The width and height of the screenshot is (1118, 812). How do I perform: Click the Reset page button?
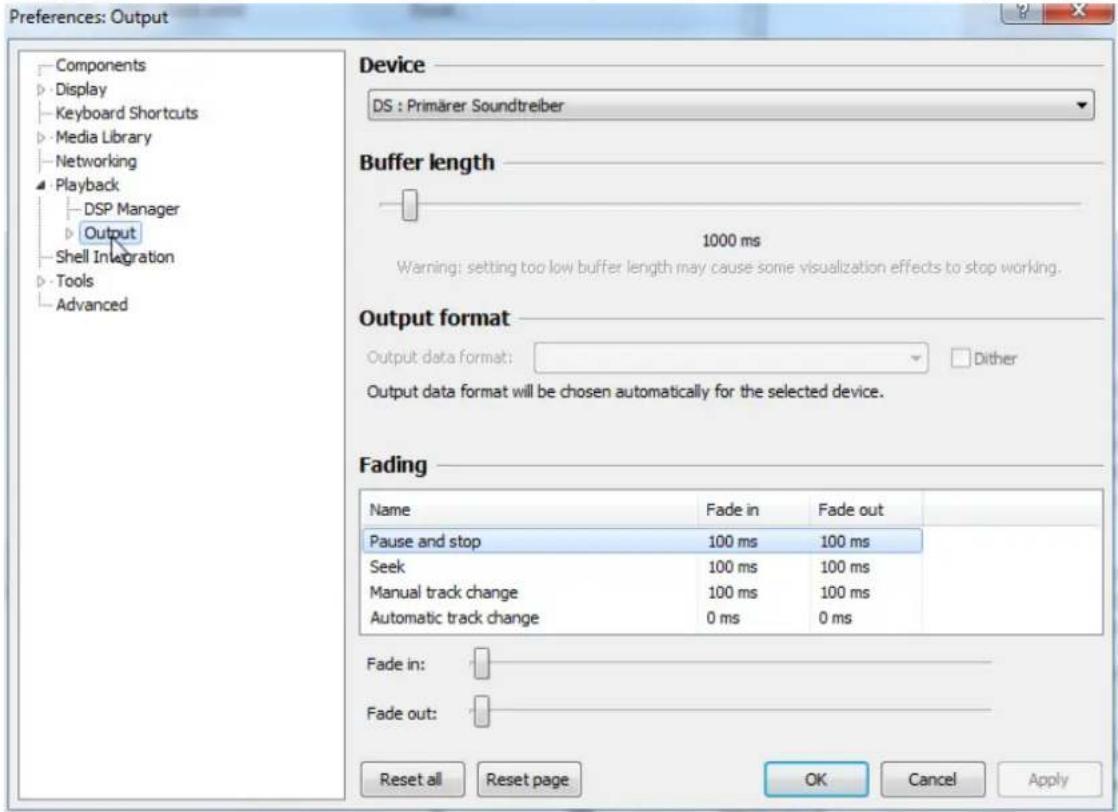pos(528,779)
